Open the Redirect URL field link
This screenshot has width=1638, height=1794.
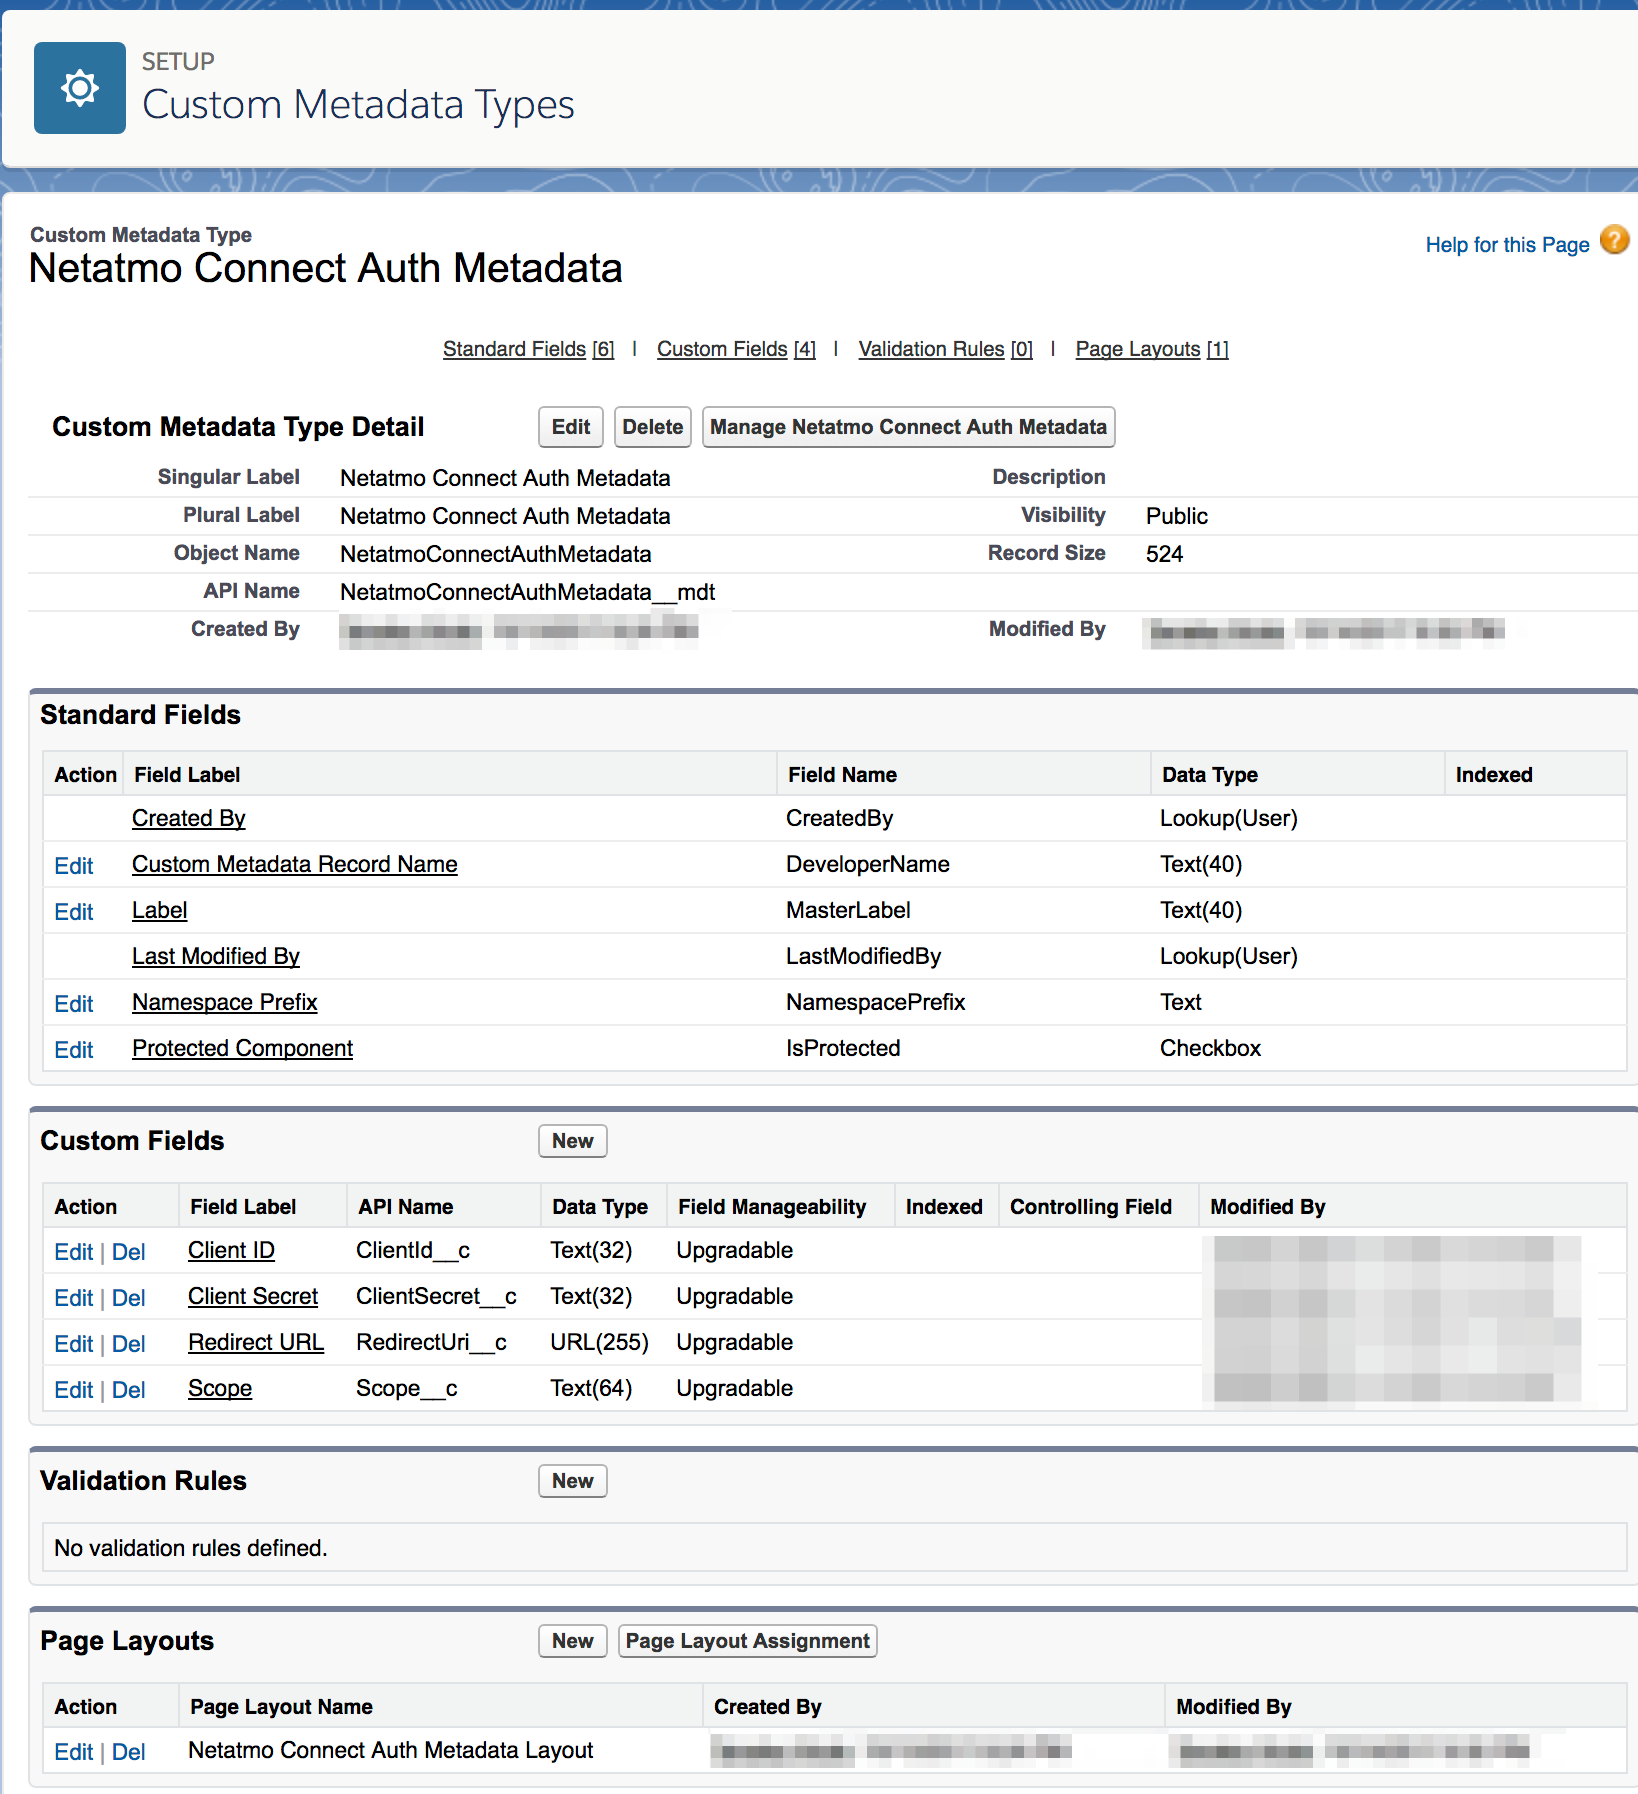point(256,1342)
